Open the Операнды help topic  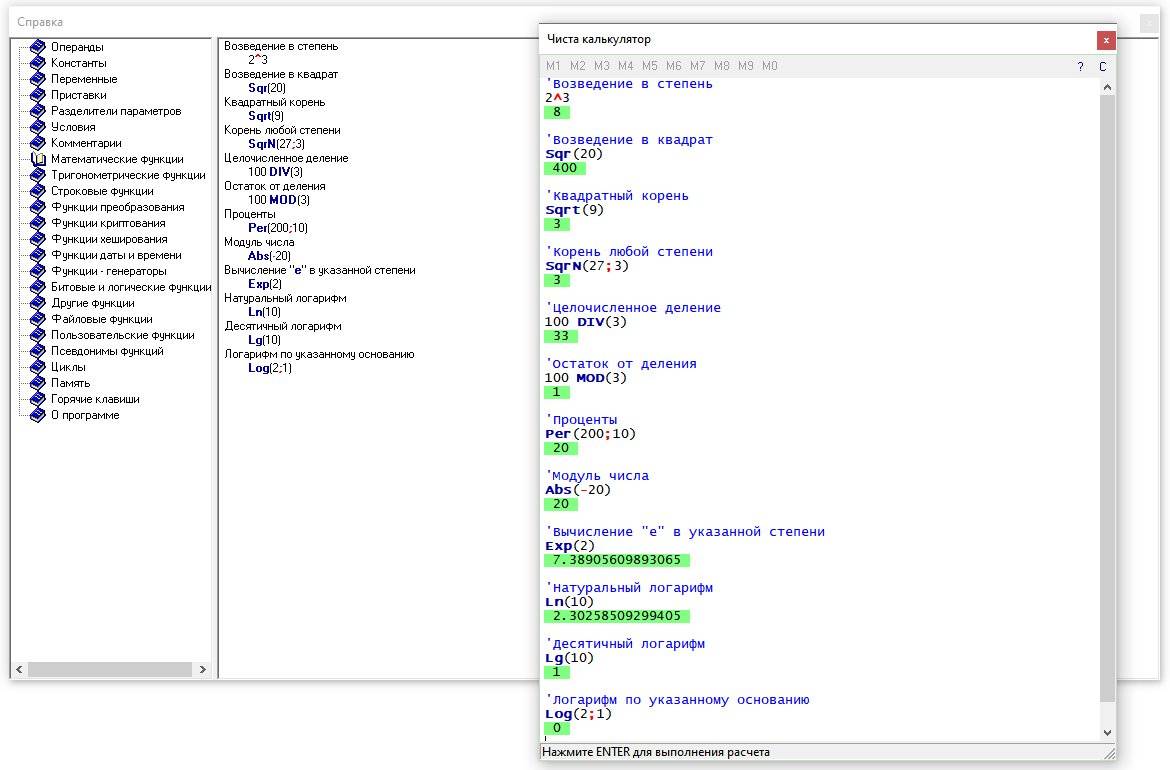77,47
